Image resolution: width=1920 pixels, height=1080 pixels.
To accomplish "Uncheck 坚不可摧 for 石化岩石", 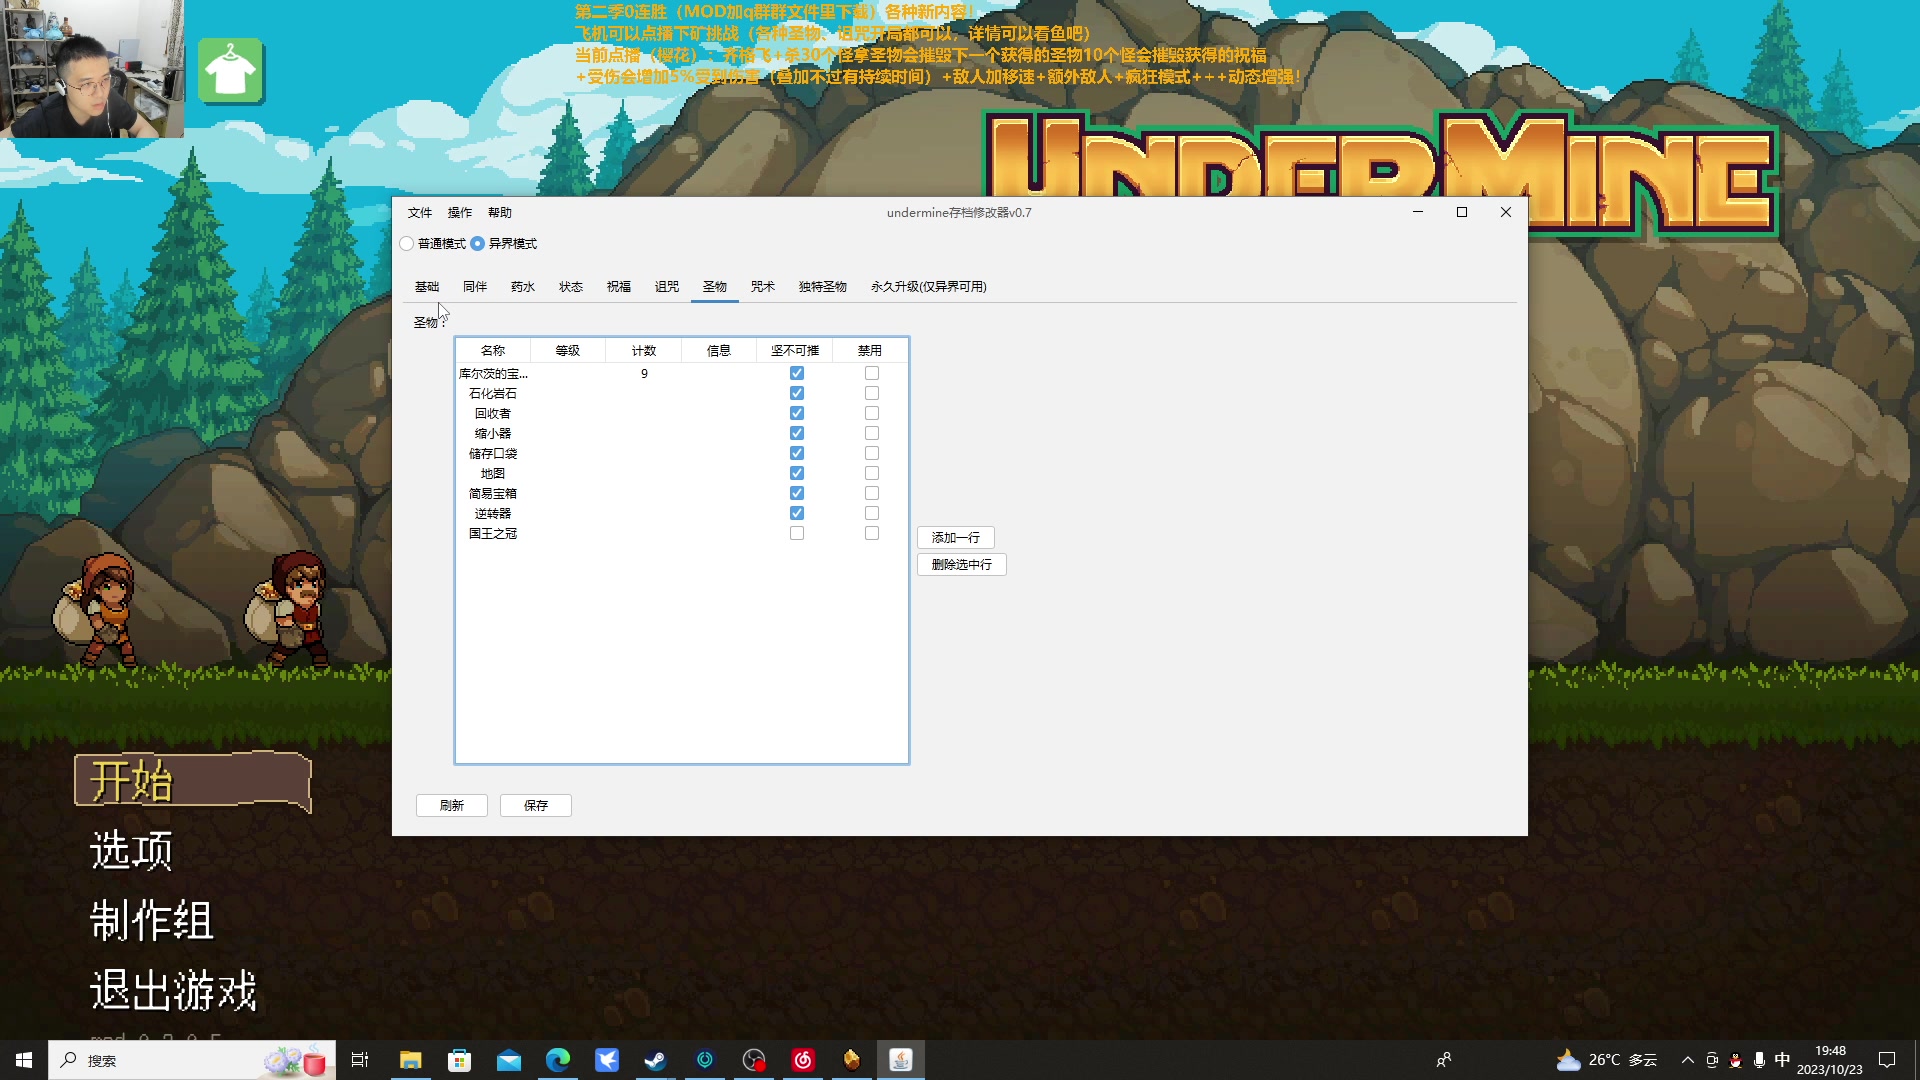I will (x=797, y=394).
